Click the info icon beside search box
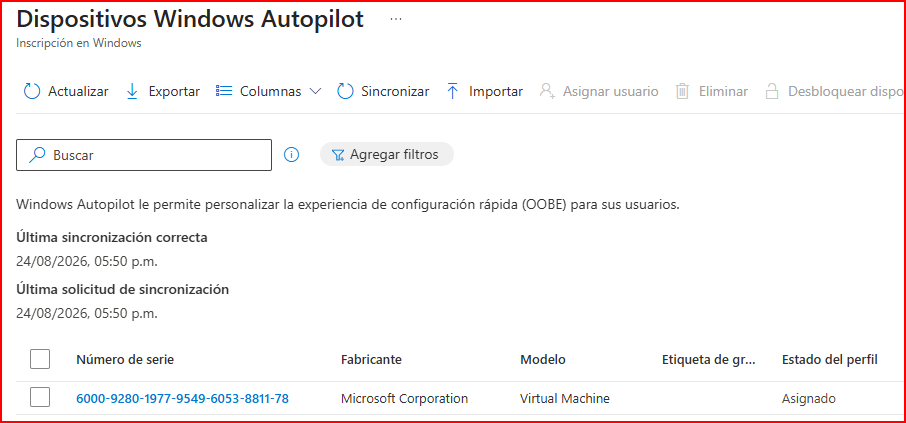The height and width of the screenshot is (423, 906). click(x=292, y=155)
